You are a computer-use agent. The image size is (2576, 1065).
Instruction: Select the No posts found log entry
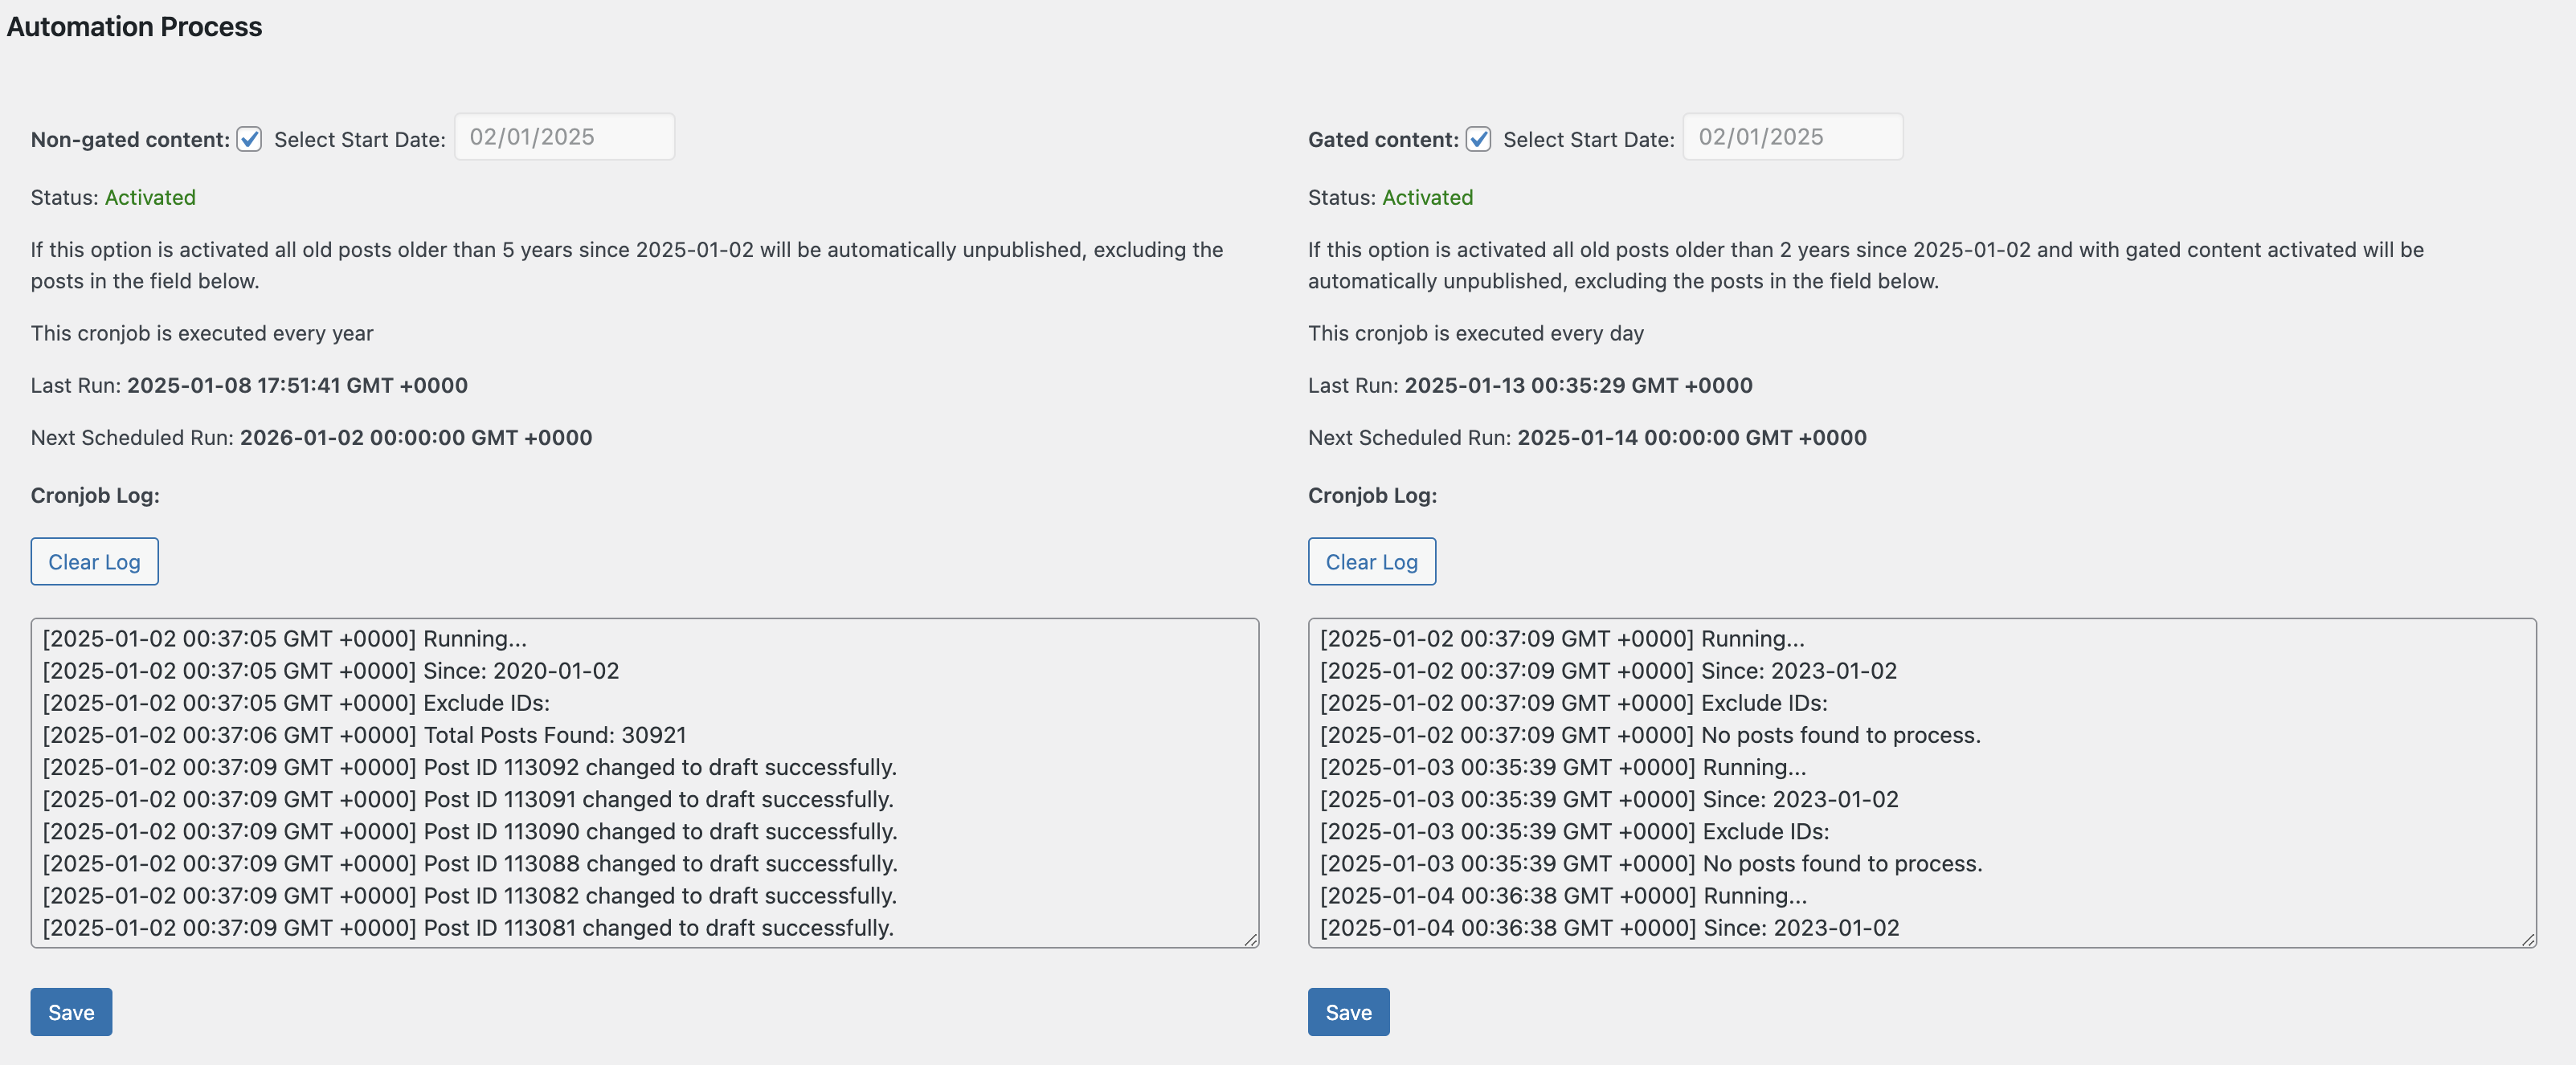pos(1650,735)
